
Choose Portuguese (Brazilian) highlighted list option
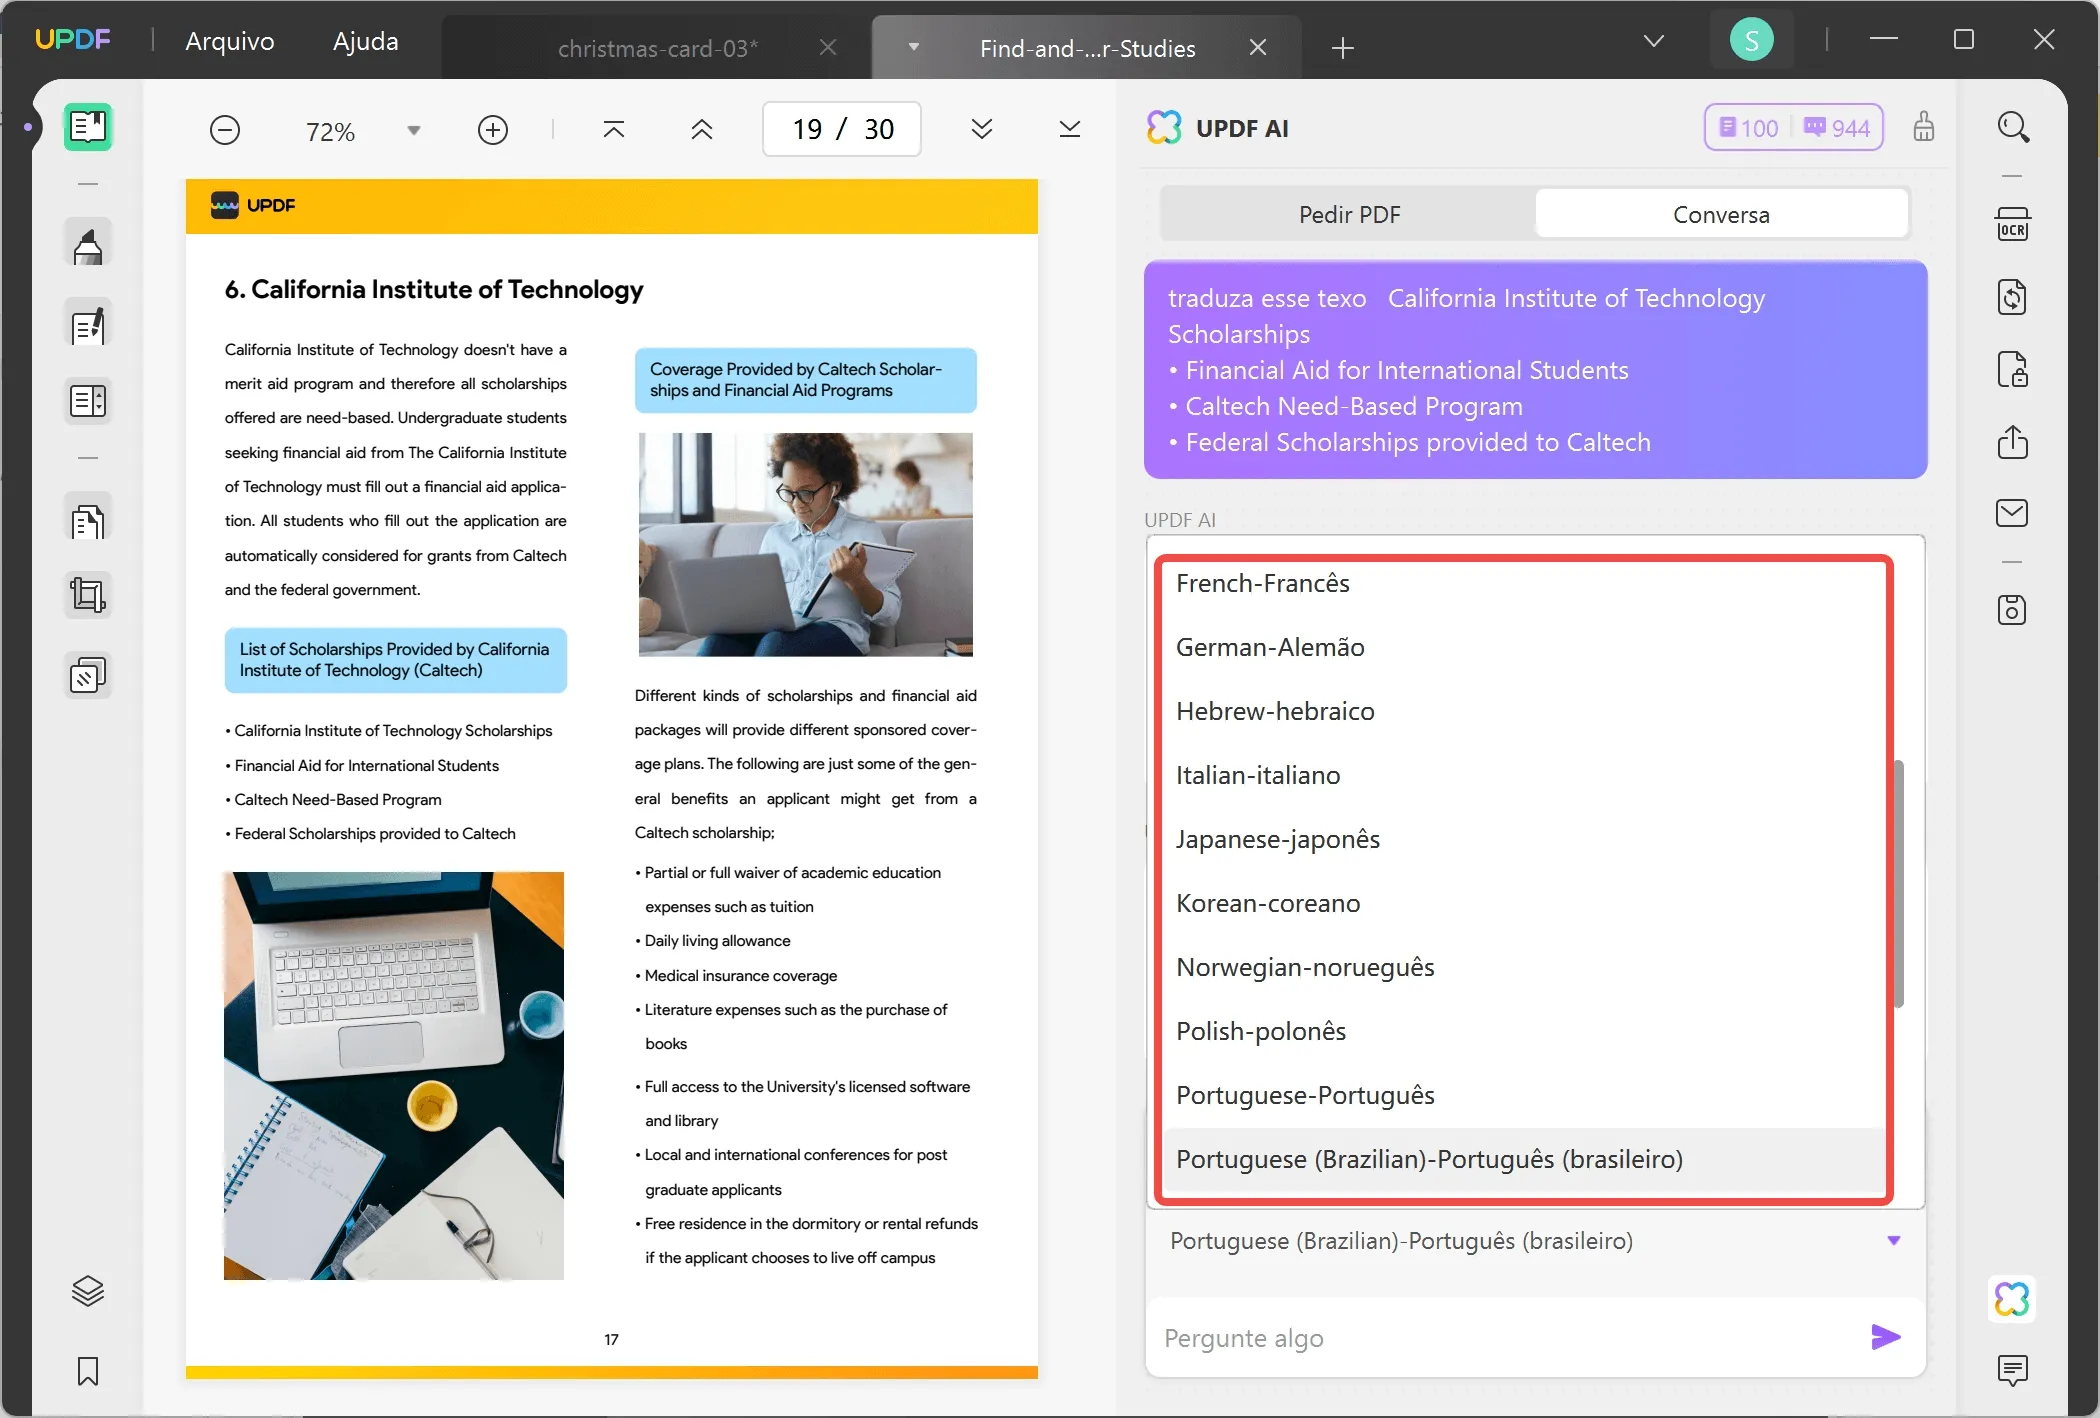coord(1524,1159)
